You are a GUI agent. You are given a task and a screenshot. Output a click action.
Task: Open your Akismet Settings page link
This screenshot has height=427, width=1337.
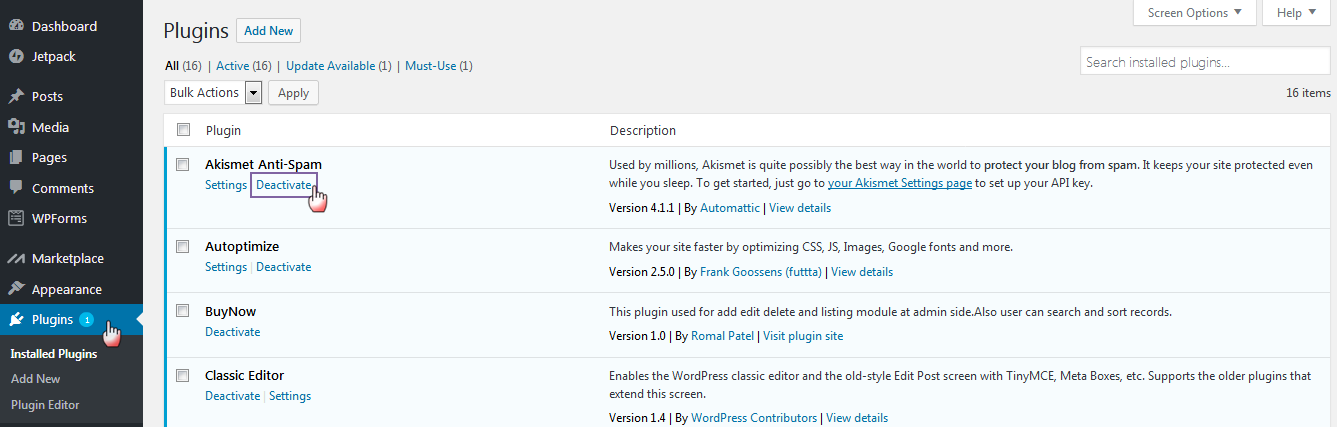click(x=900, y=183)
